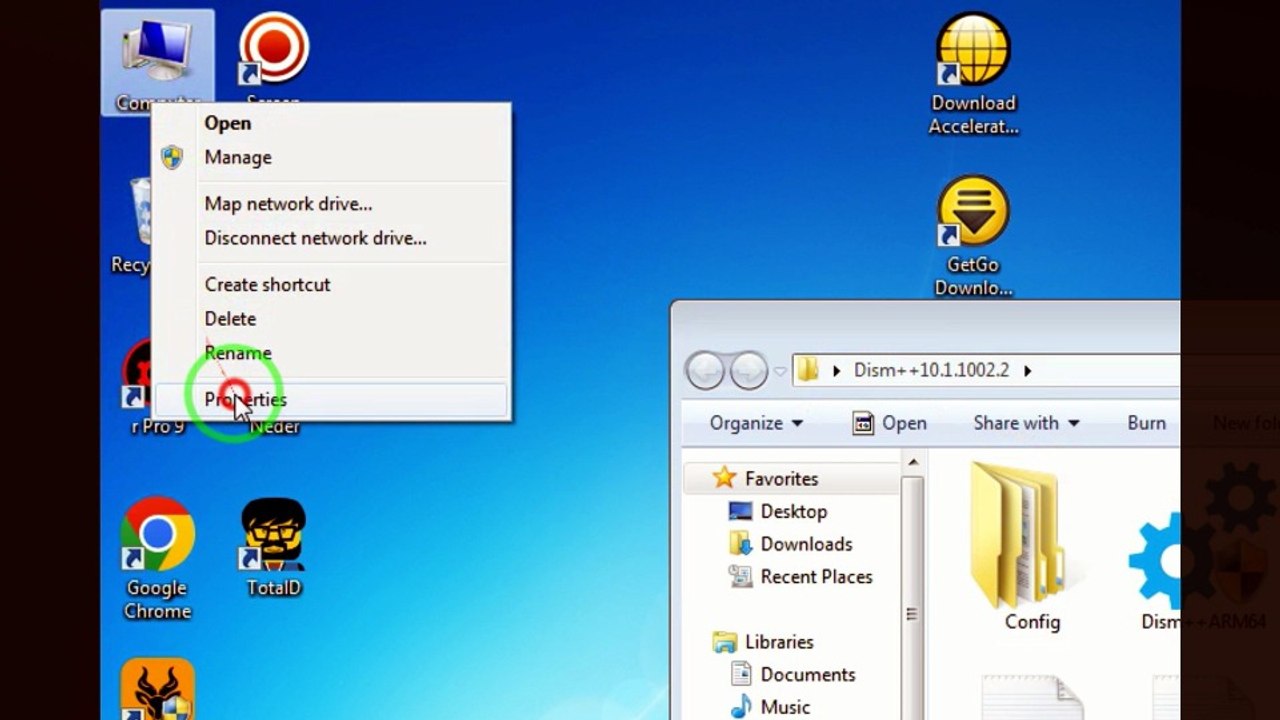The width and height of the screenshot is (1280, 720).
Task: Open the Music library
Action: point(770,707)
